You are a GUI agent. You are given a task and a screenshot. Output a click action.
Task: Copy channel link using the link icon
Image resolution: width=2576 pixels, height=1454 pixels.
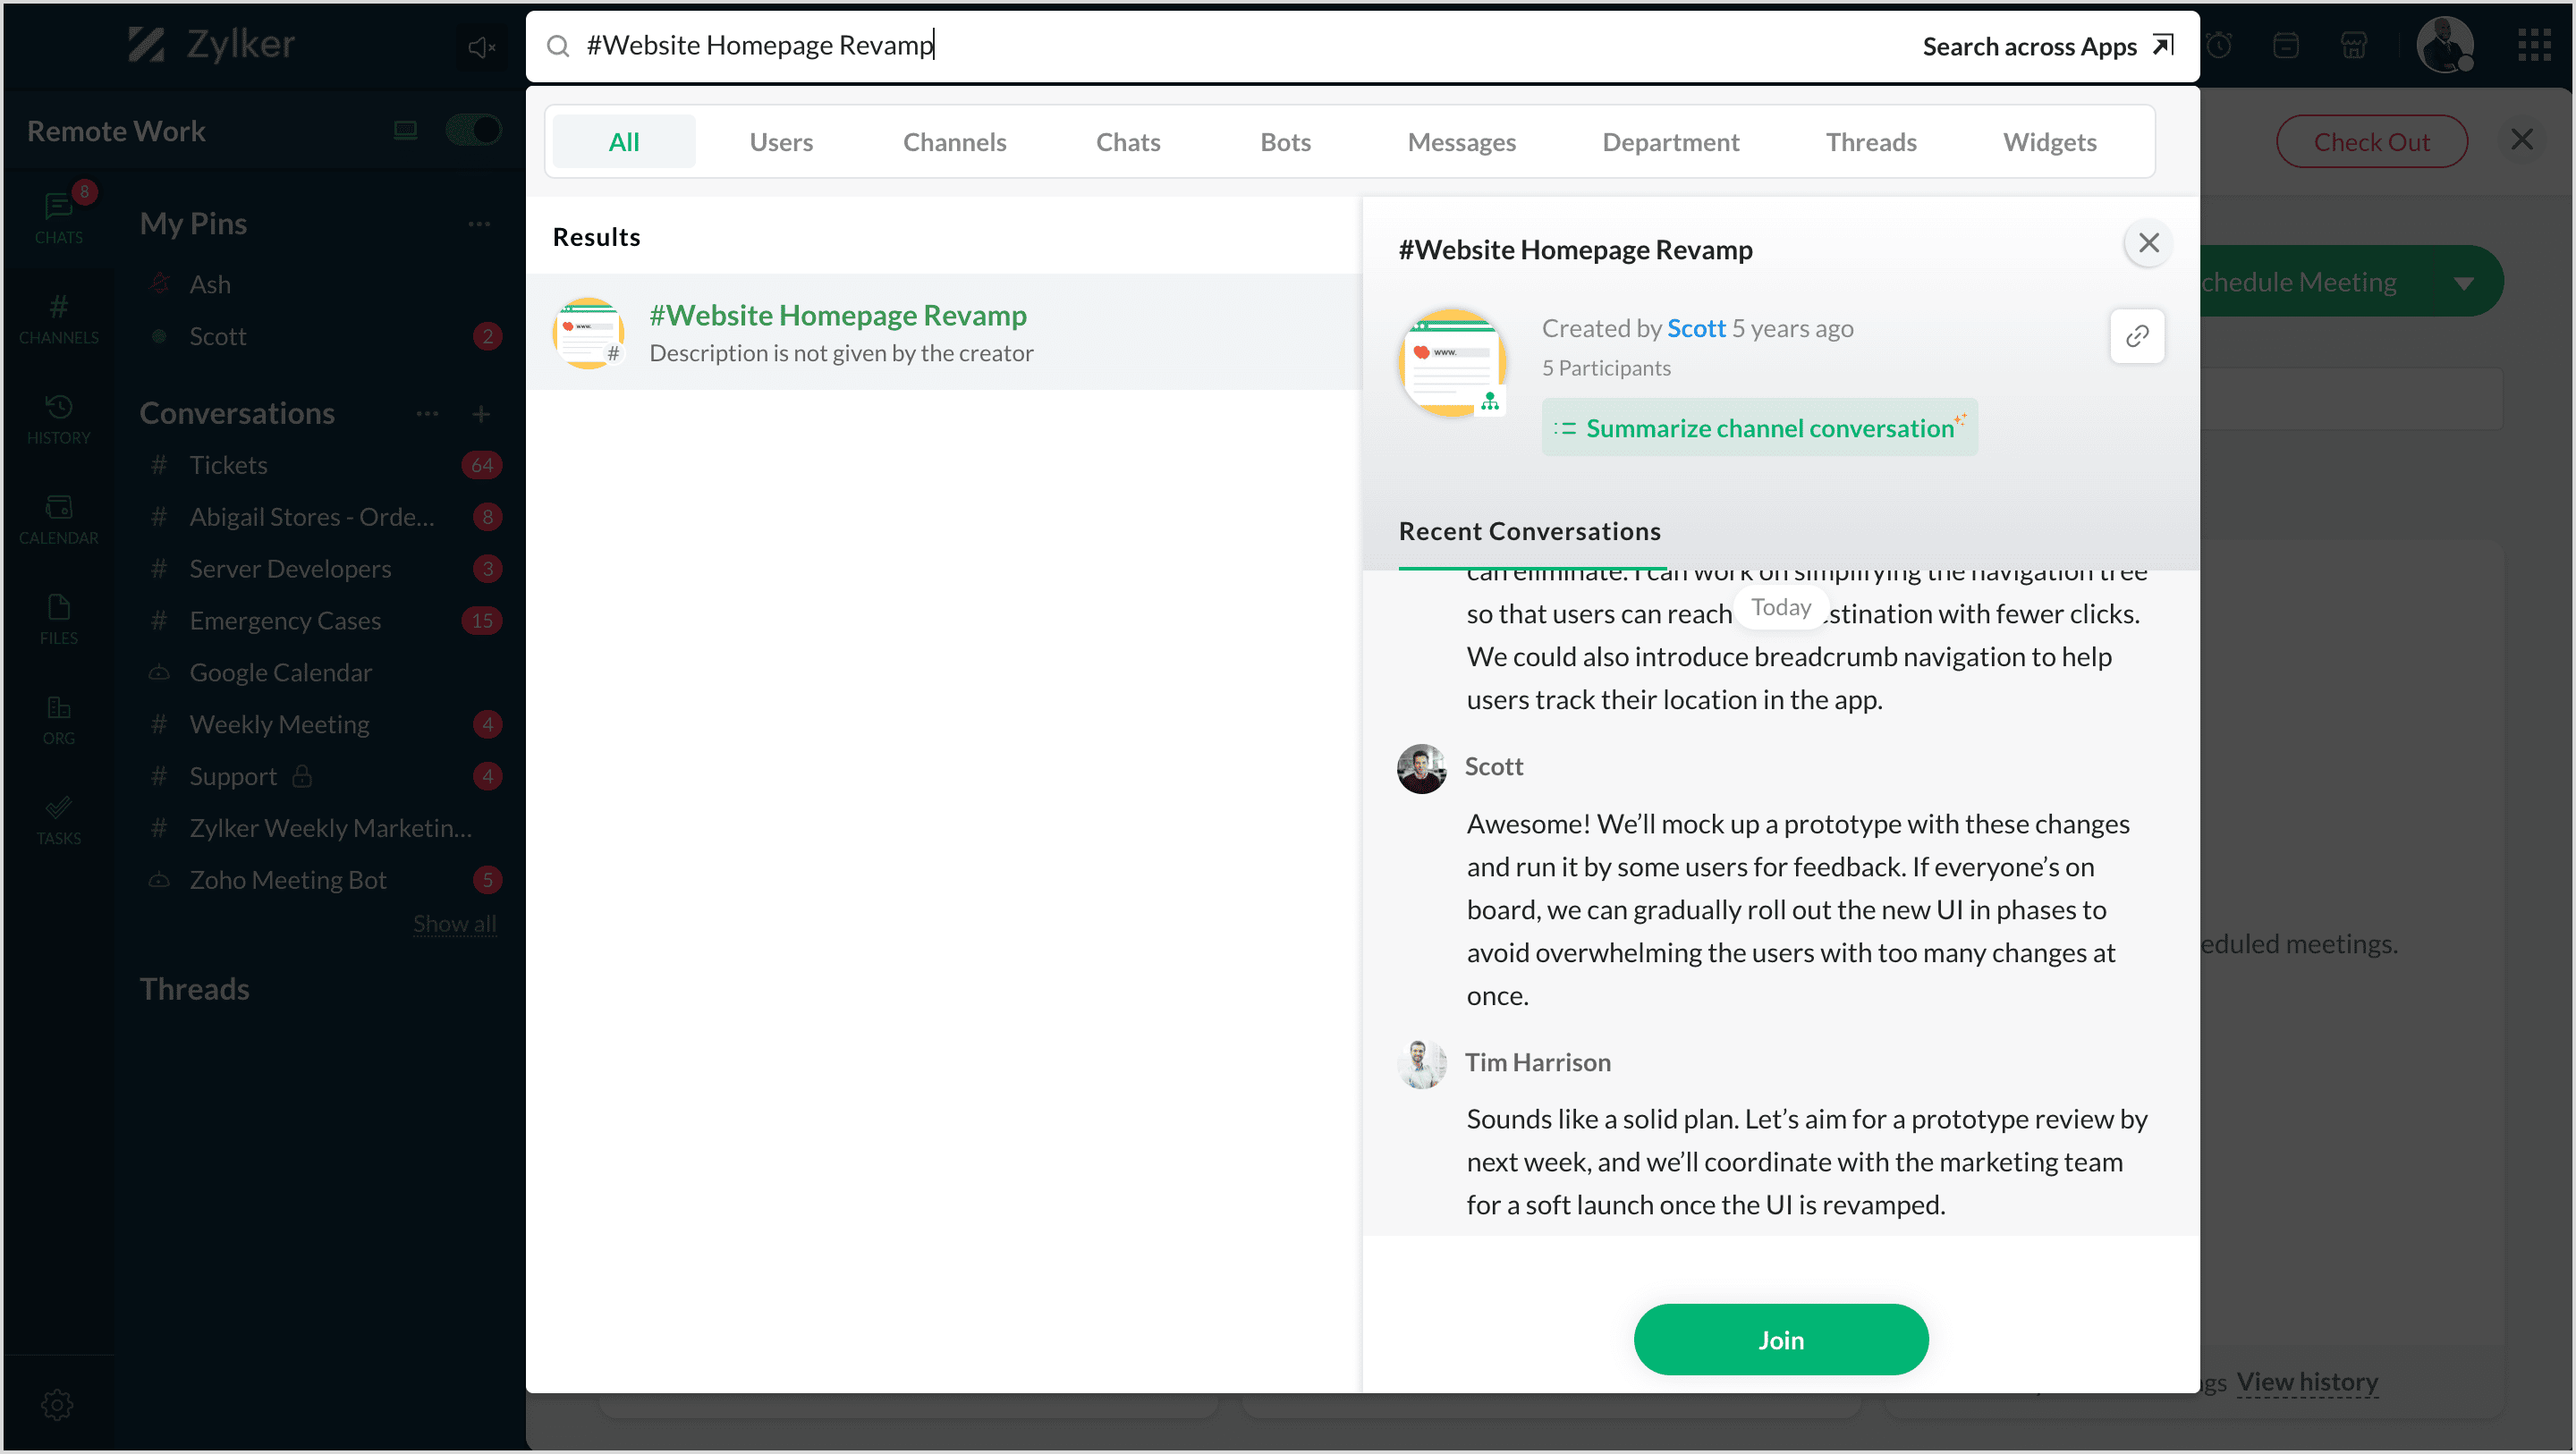pyautogui.click(x=2136, y=336)
